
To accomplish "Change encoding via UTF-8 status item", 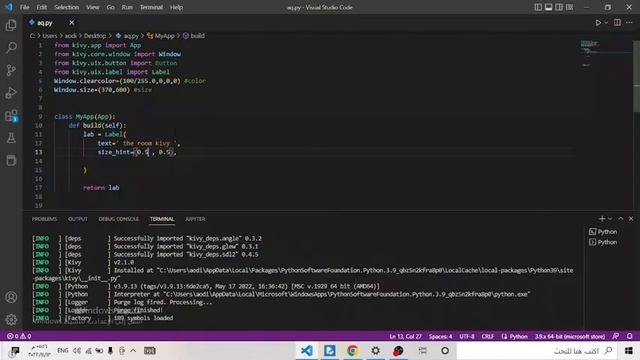I will (467, 336).
